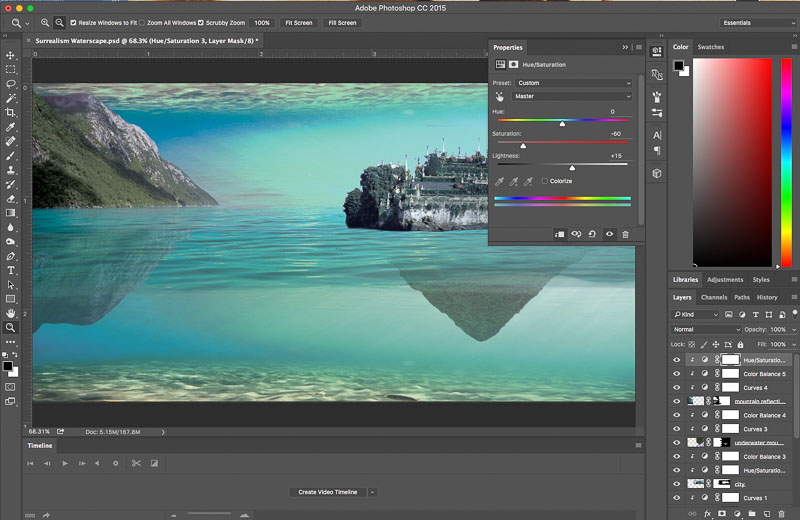800x520 pixels.
Task: Switch to the Adjustments tab
Action: [725, 280]
